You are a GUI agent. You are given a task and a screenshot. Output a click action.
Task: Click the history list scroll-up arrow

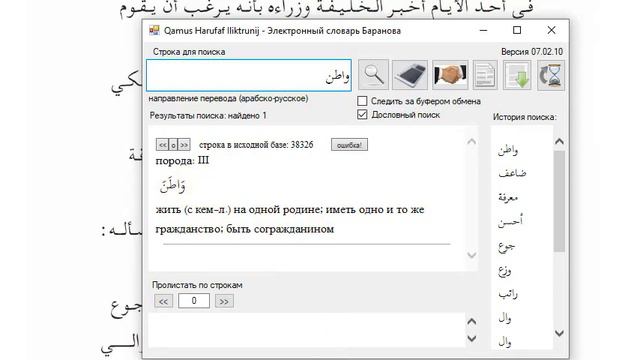(559, 142)
